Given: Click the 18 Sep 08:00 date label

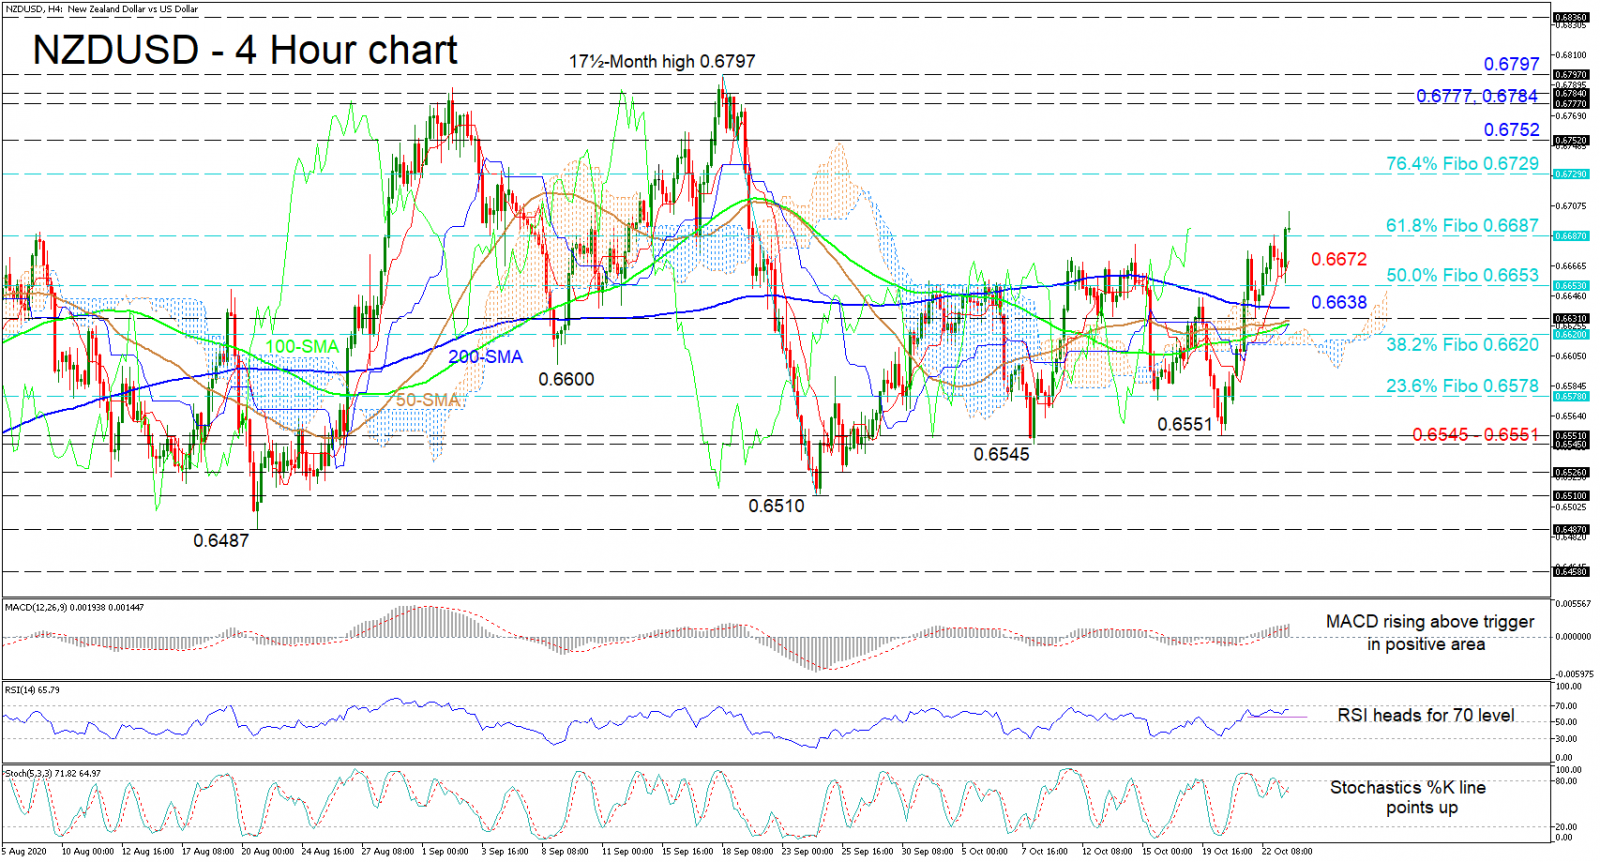Looking at the screenshot, I should click(x=747, y=852).
